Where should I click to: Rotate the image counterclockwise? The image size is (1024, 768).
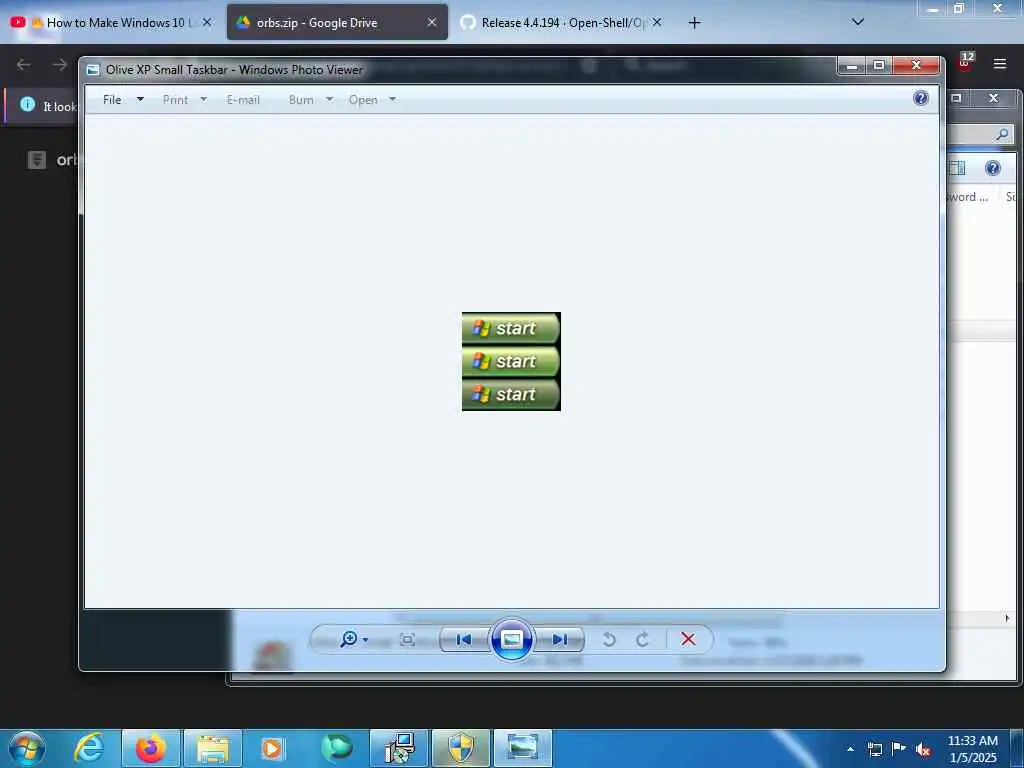(x=609, y=639)
